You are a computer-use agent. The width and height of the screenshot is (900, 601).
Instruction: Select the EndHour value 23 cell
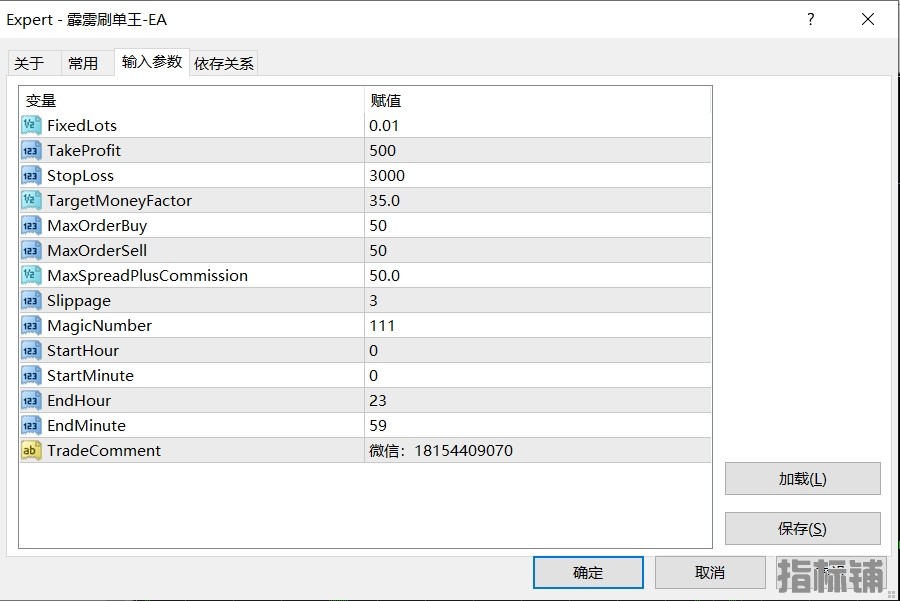tap(538, 401)
